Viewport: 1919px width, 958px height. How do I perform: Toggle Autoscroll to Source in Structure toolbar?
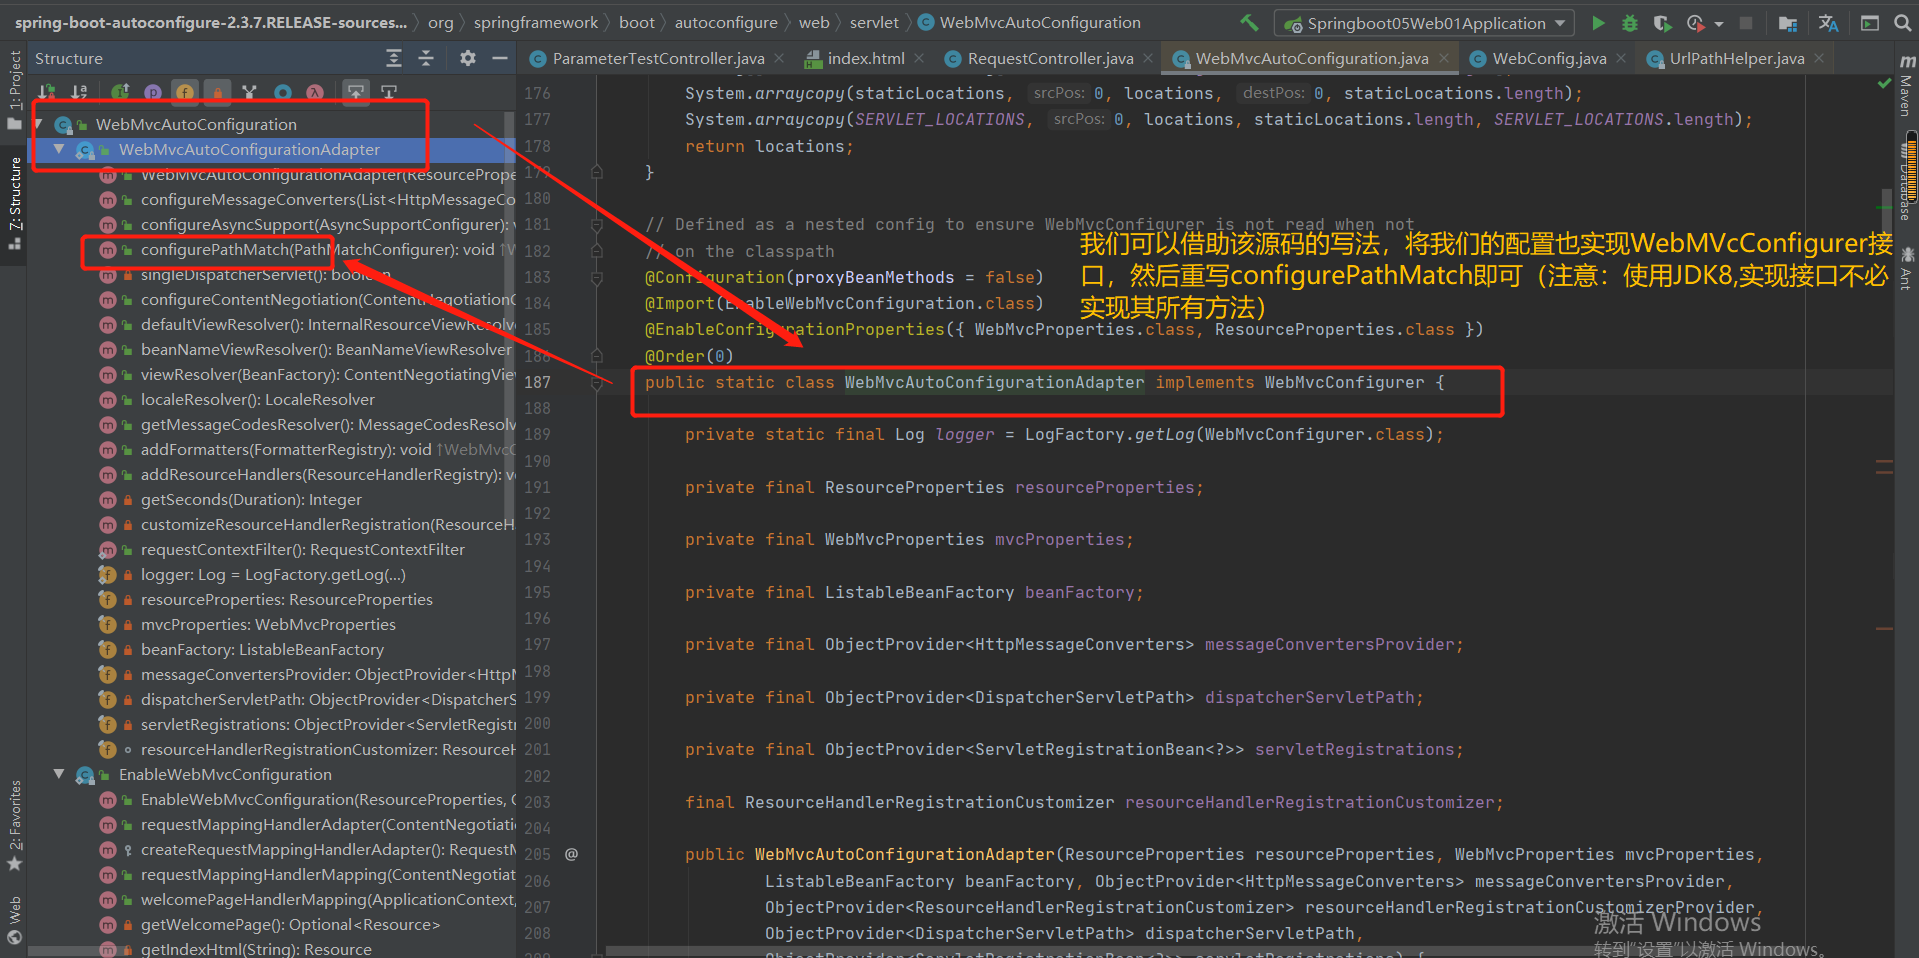point(355,92)
